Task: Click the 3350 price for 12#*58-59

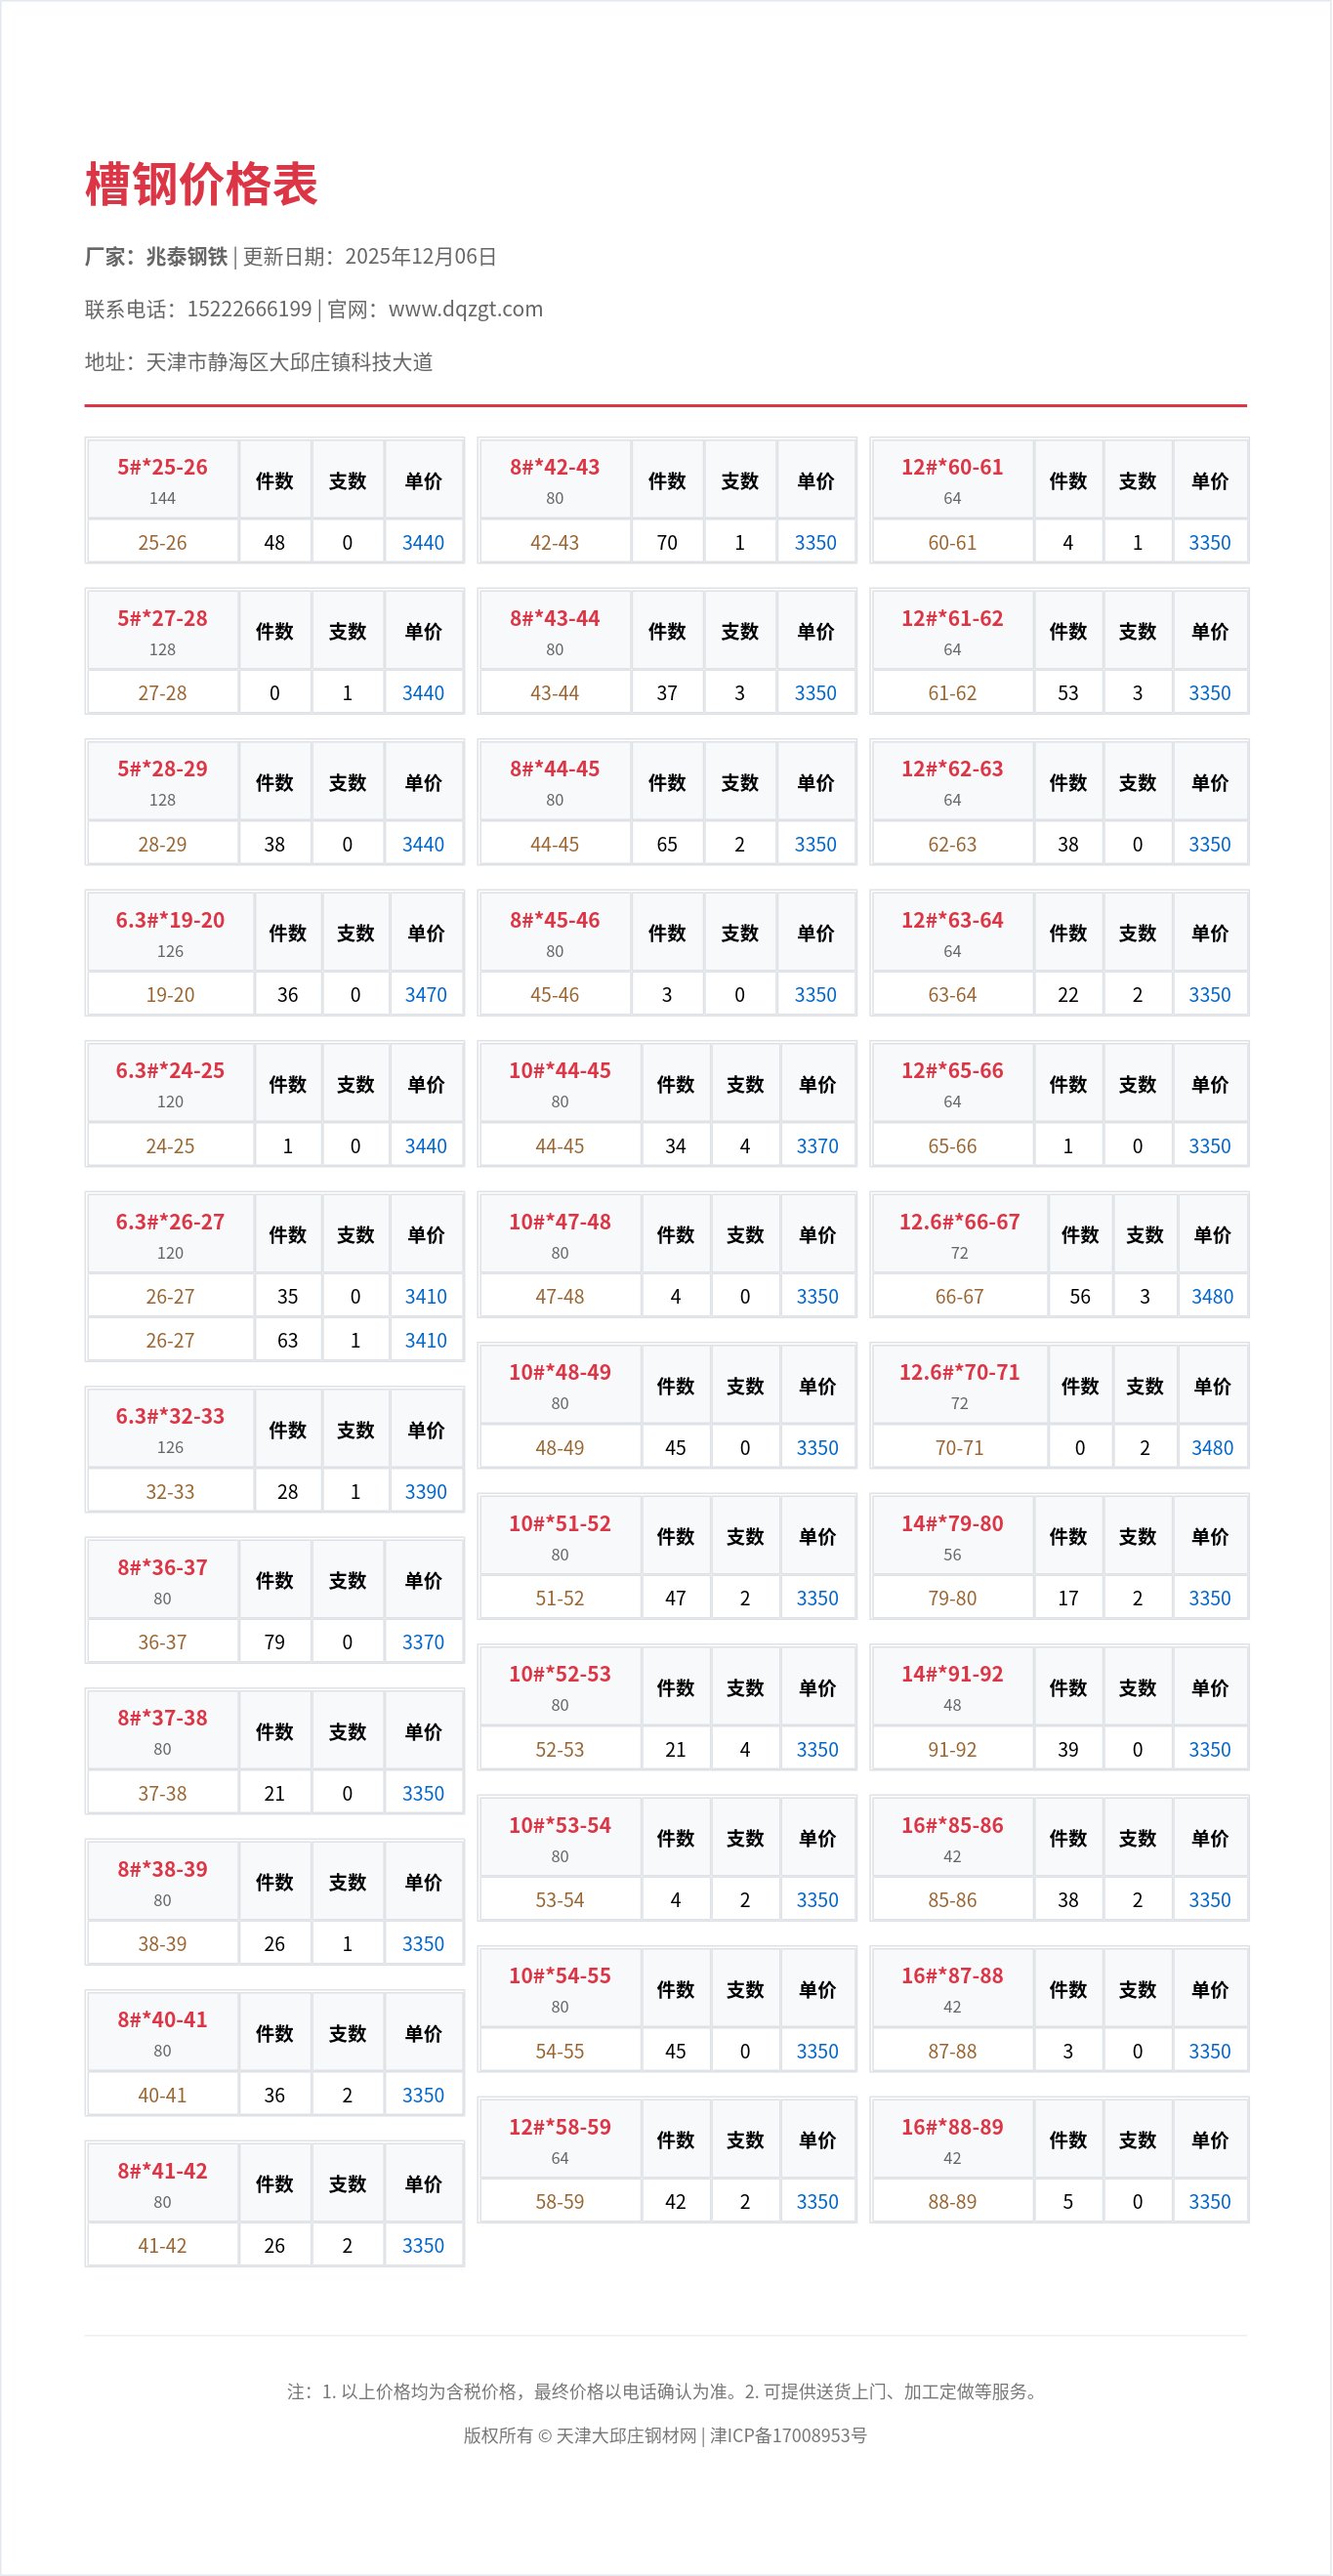Action: 817,2201
